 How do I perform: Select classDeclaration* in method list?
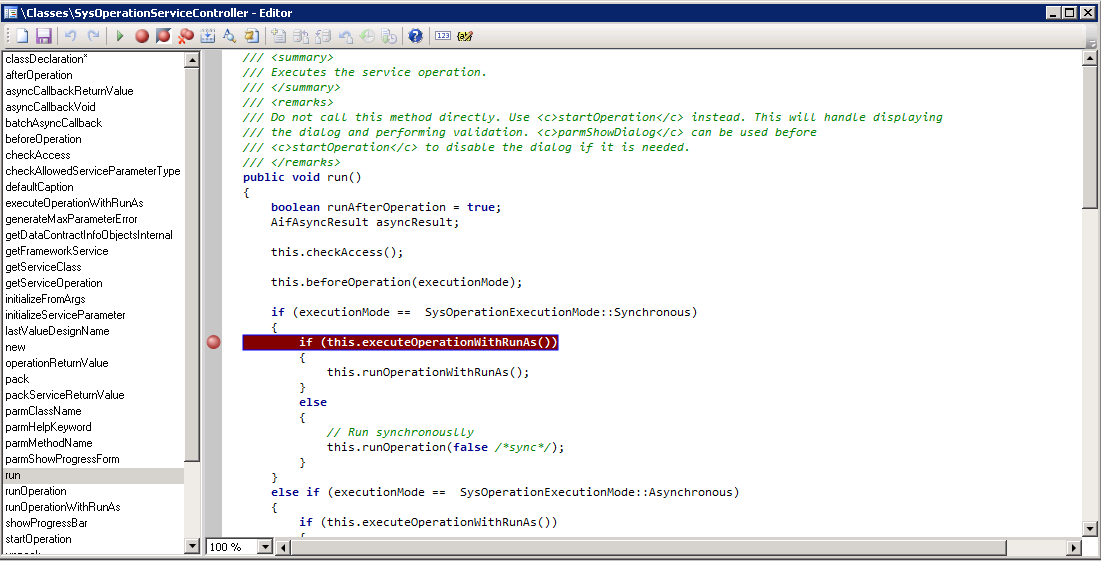tap(46, 59)
